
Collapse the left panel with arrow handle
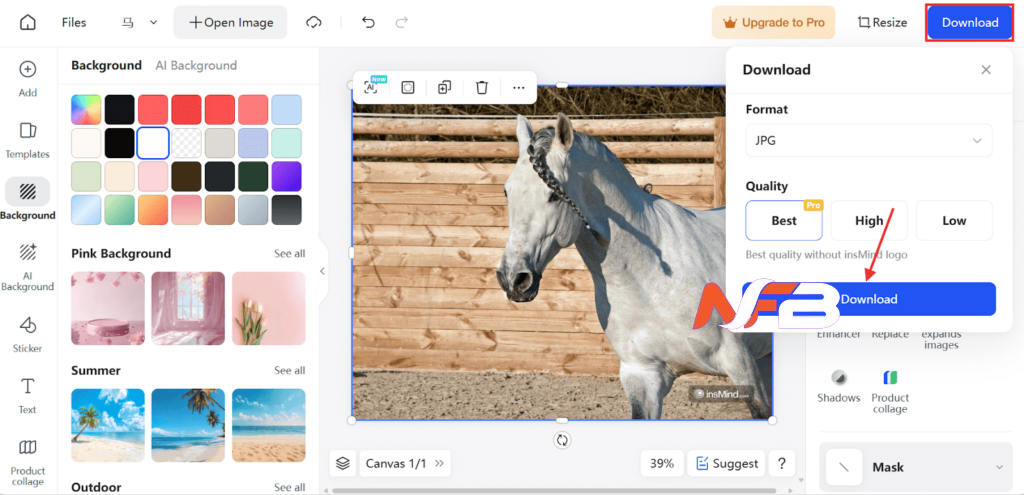(x=322, y=271)
